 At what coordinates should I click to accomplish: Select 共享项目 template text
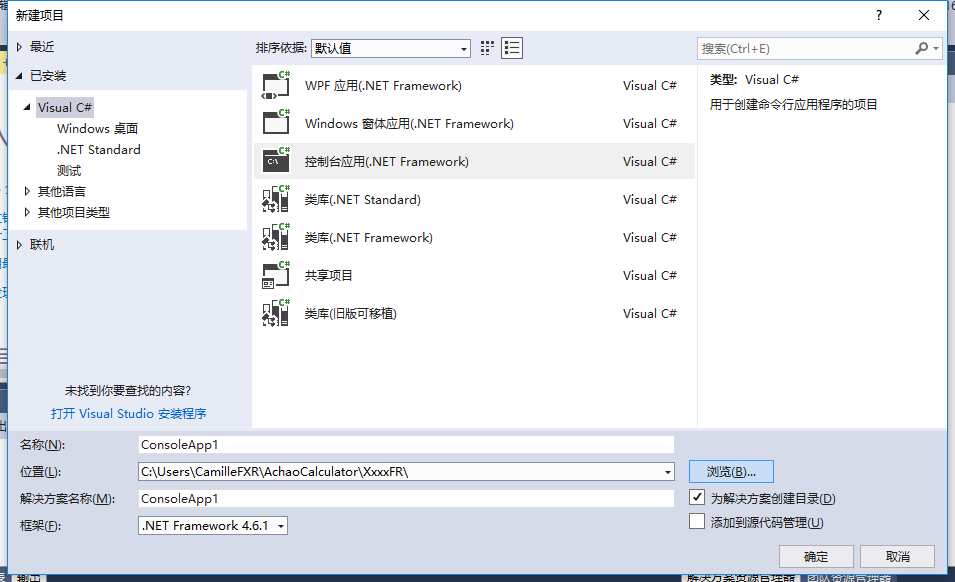click(x=328, y=275)
